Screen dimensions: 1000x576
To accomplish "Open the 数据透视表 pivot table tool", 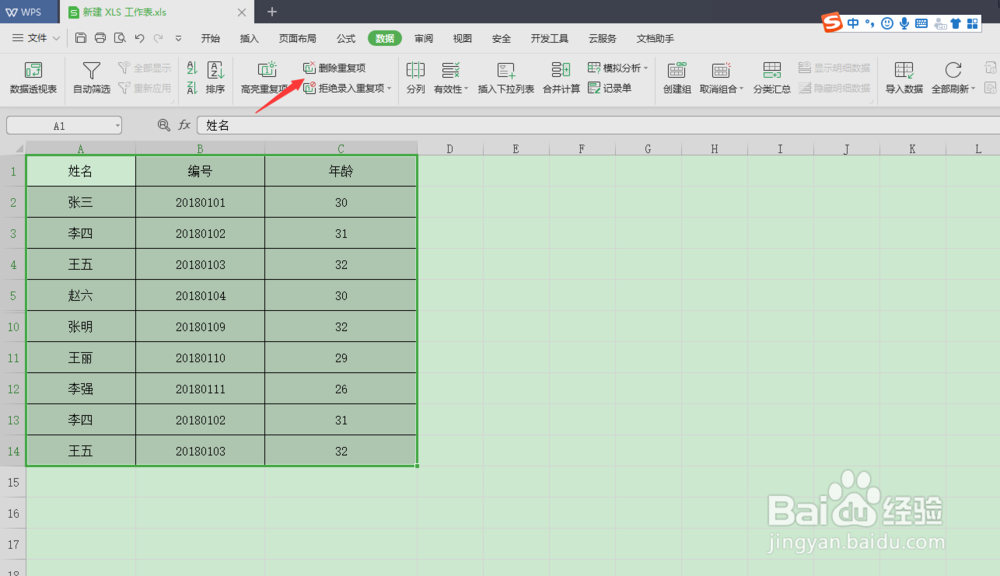I will pos(35,80).
